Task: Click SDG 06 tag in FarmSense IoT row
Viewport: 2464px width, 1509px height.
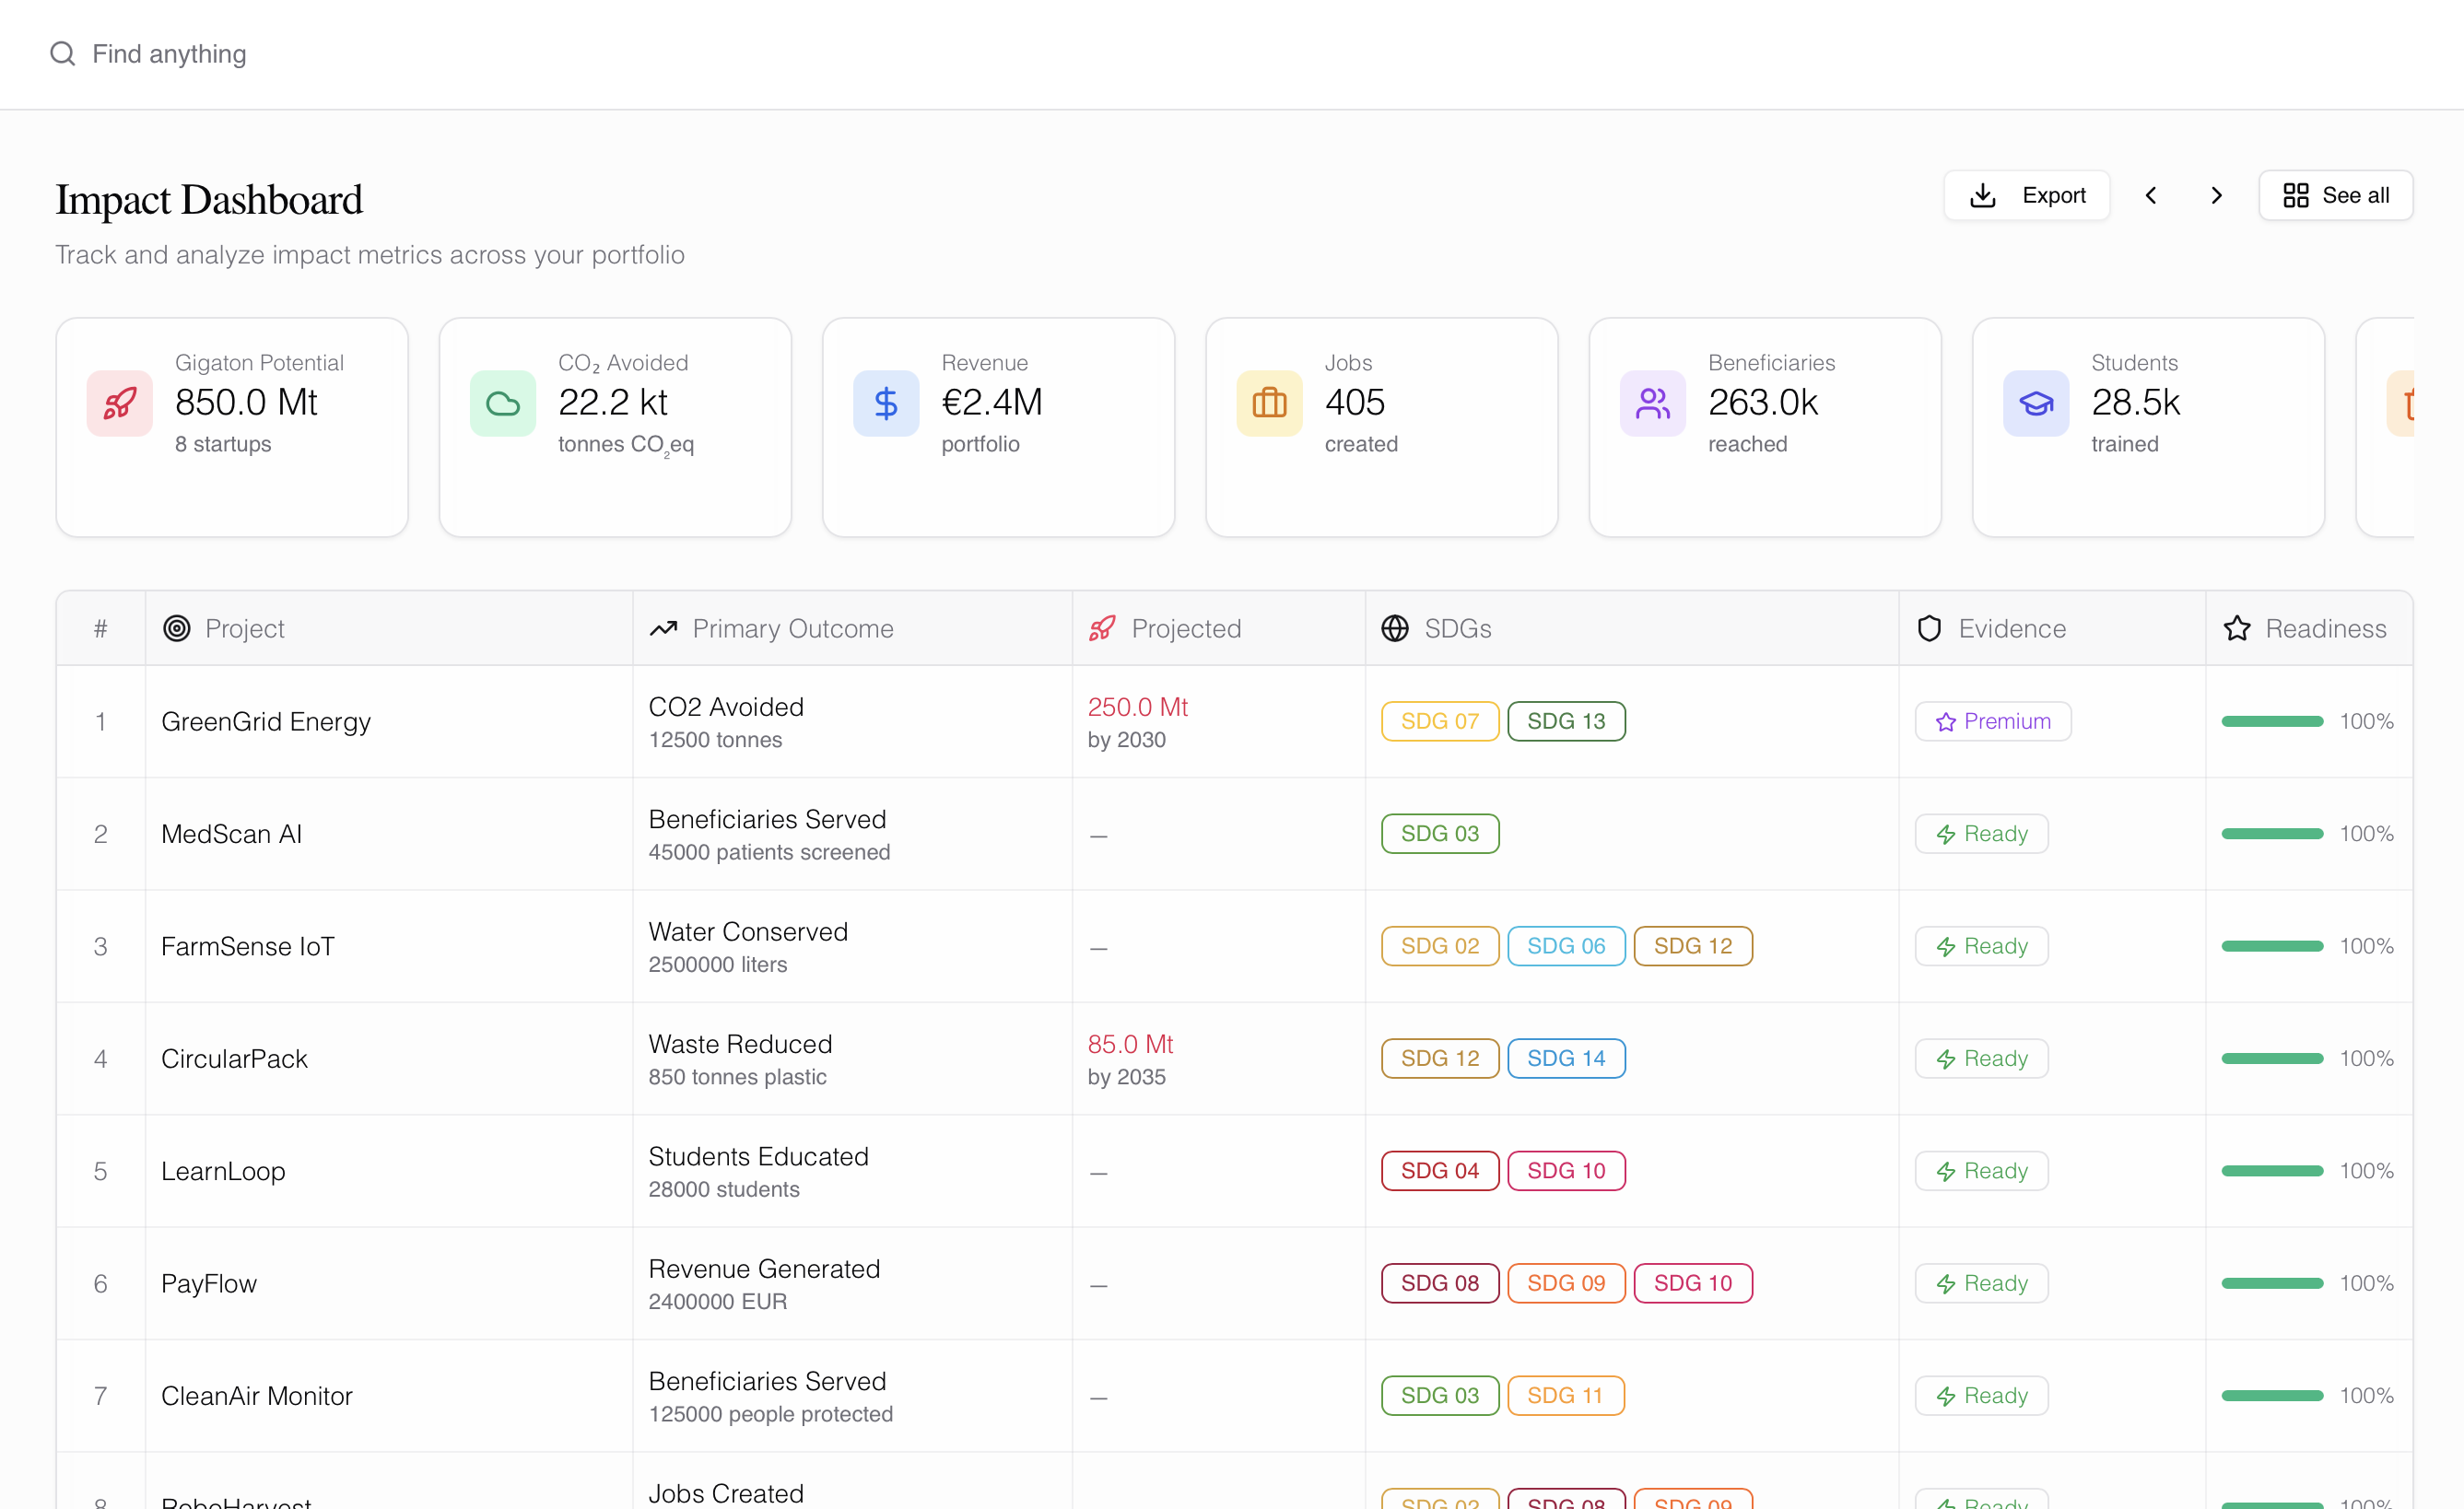Action: tap(1566, 946)
